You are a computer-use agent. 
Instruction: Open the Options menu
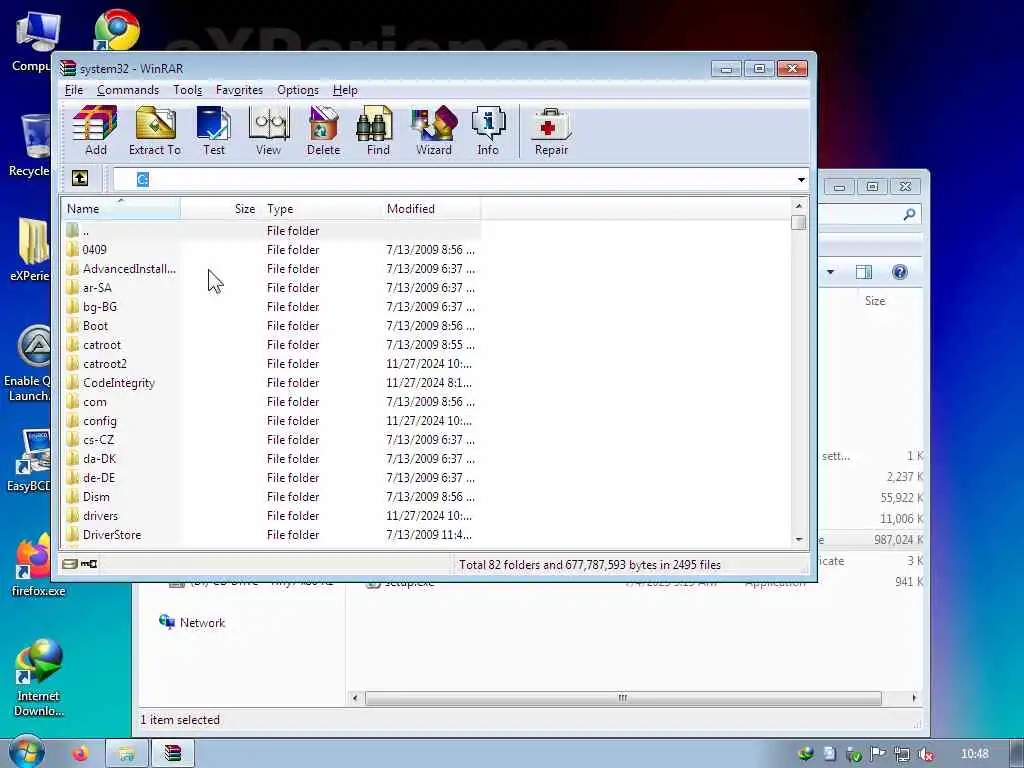[298, 90]
